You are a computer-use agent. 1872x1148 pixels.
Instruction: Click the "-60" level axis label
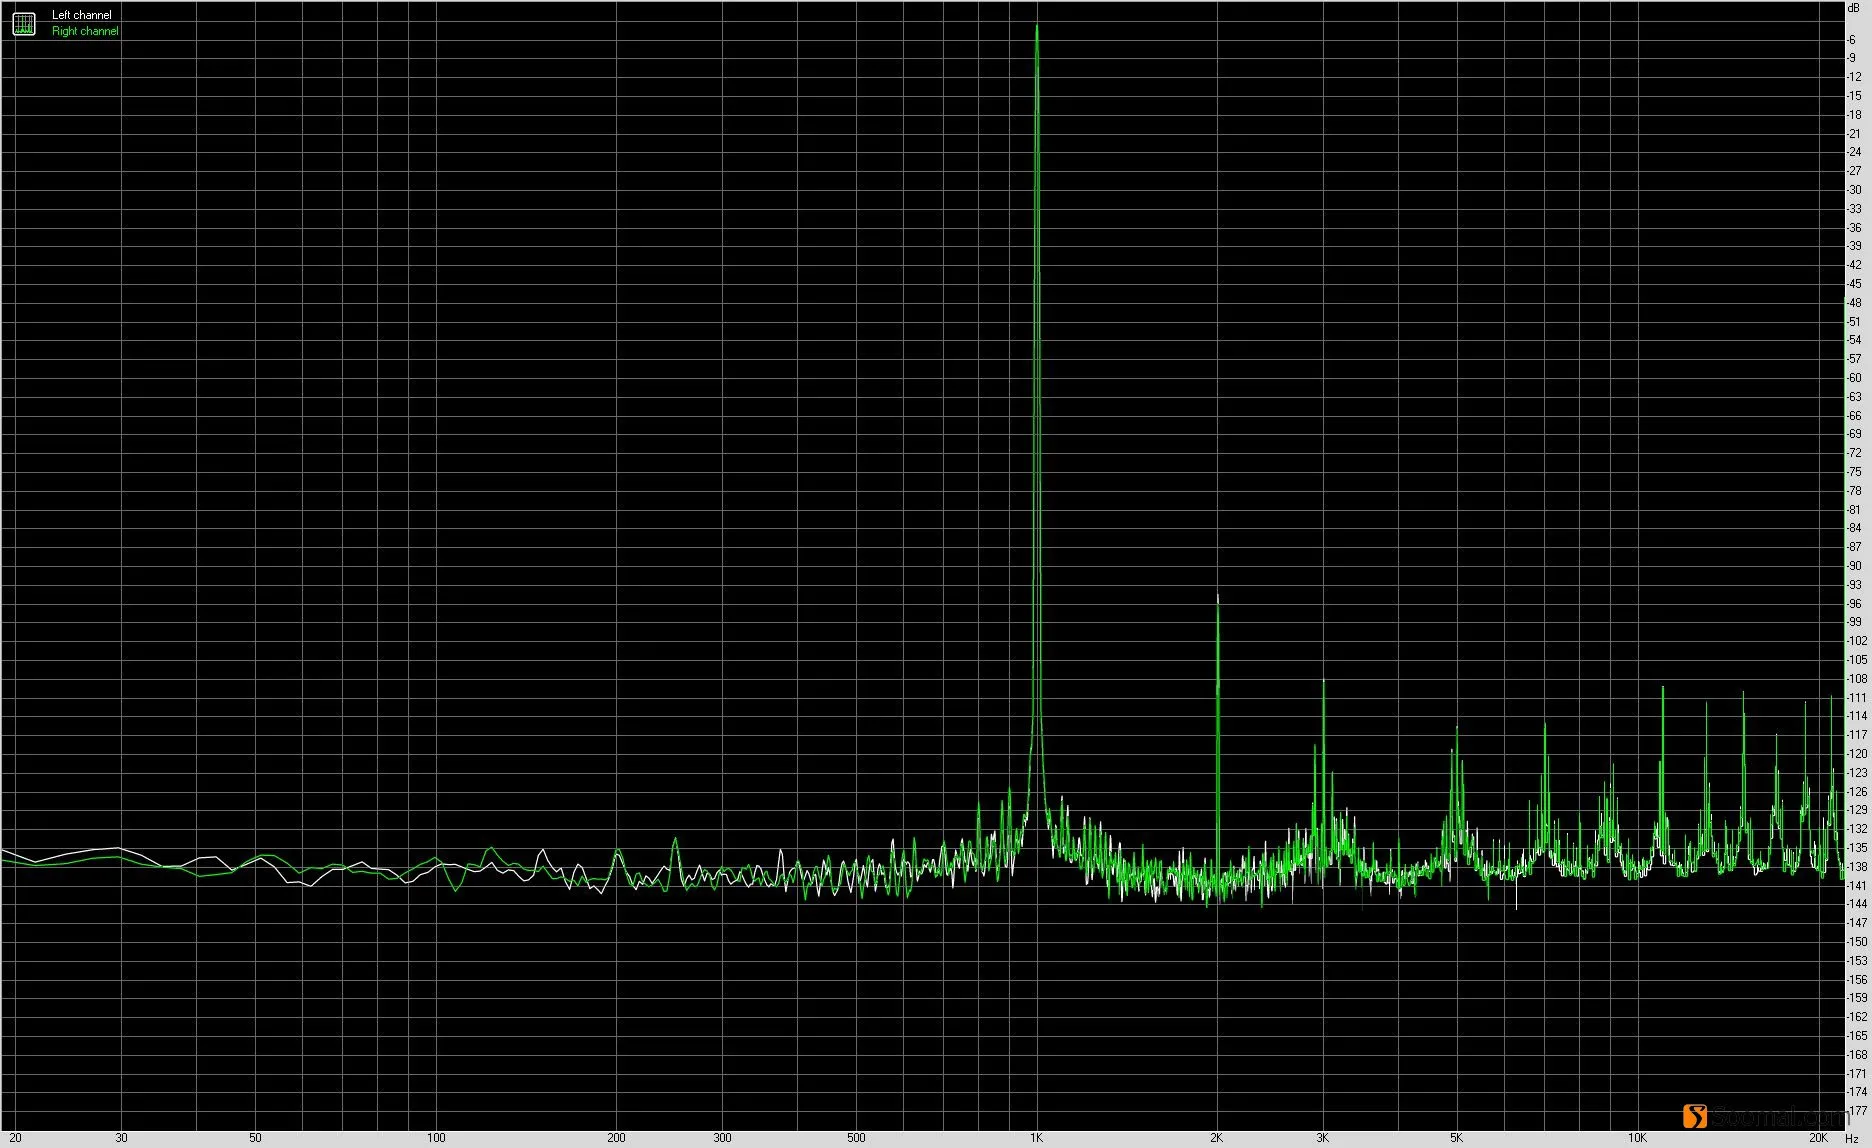[x=1854, y=378]
